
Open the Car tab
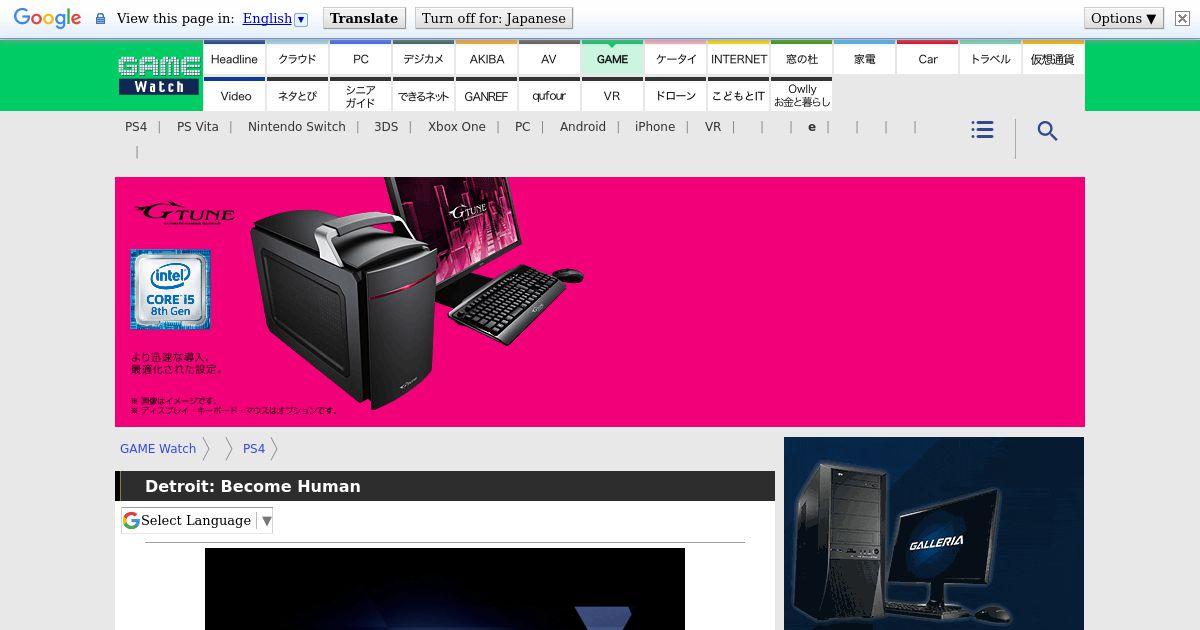[928, 59]
